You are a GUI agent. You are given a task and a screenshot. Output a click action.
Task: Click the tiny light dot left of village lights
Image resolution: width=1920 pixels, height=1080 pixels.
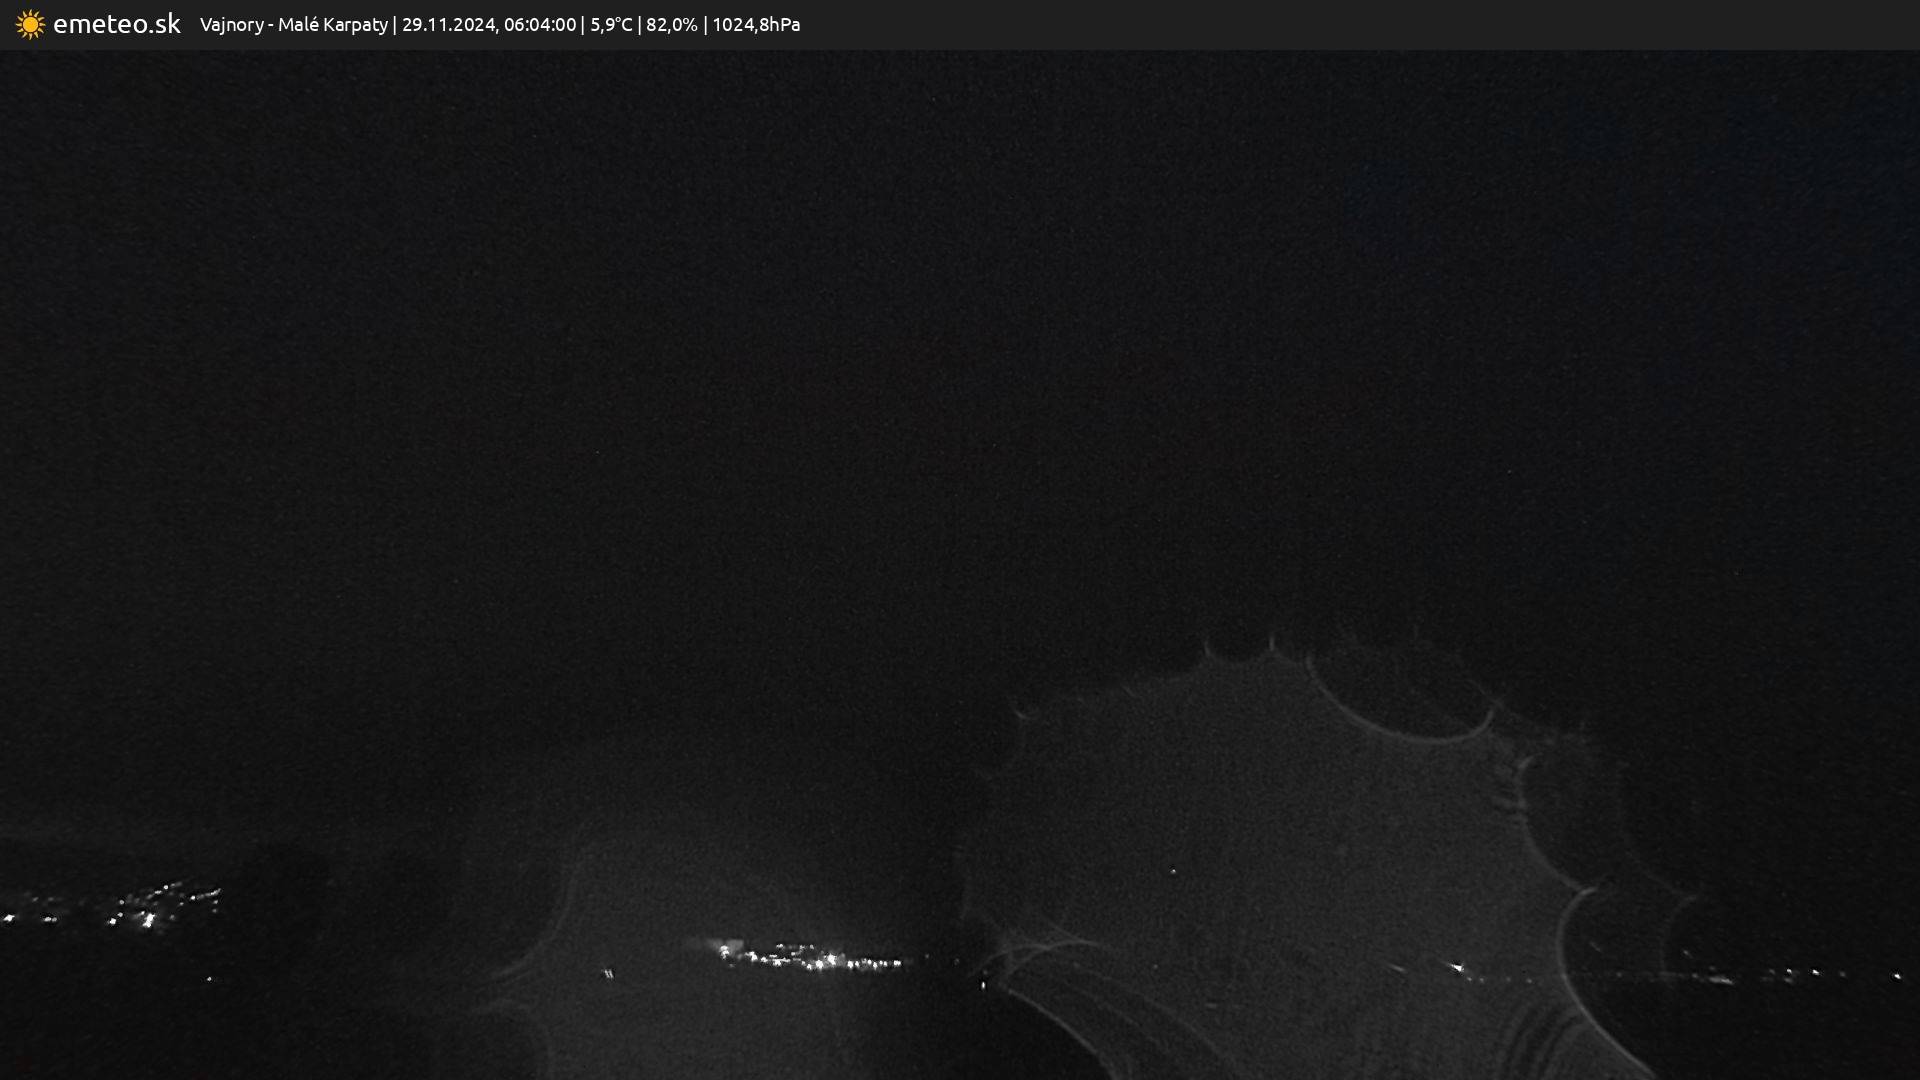[608, 973]
